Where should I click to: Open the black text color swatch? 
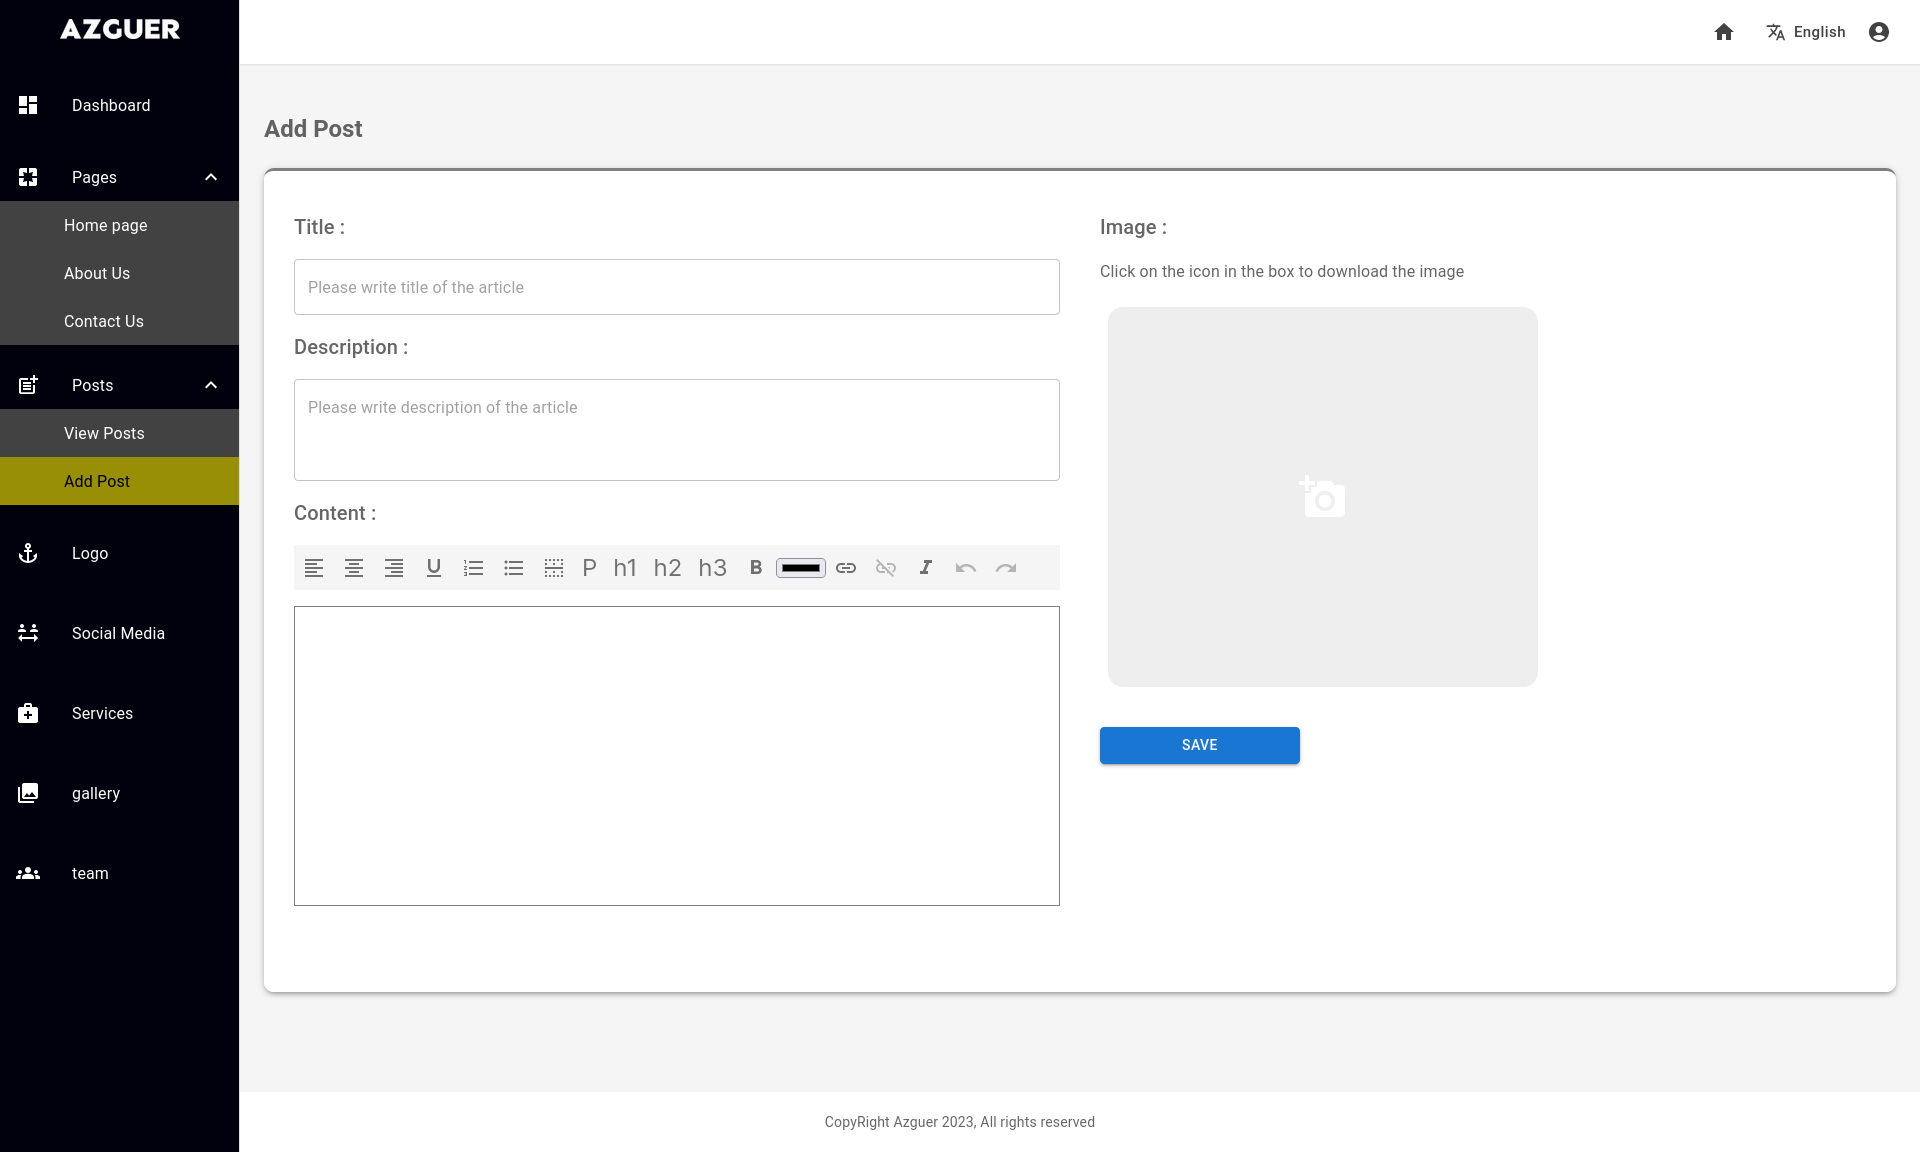tap(801, 568)
